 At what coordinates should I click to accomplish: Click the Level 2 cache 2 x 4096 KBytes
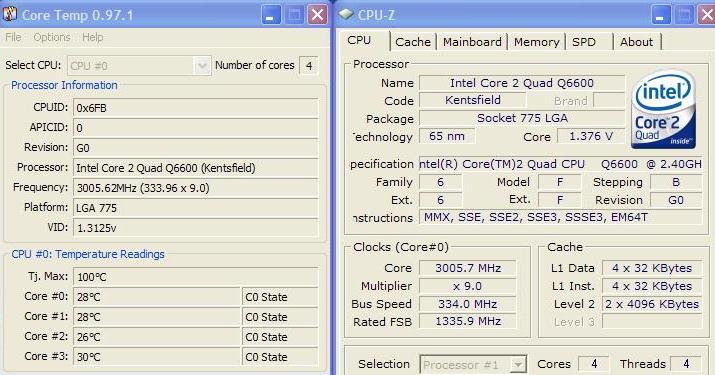click(652, 304)
